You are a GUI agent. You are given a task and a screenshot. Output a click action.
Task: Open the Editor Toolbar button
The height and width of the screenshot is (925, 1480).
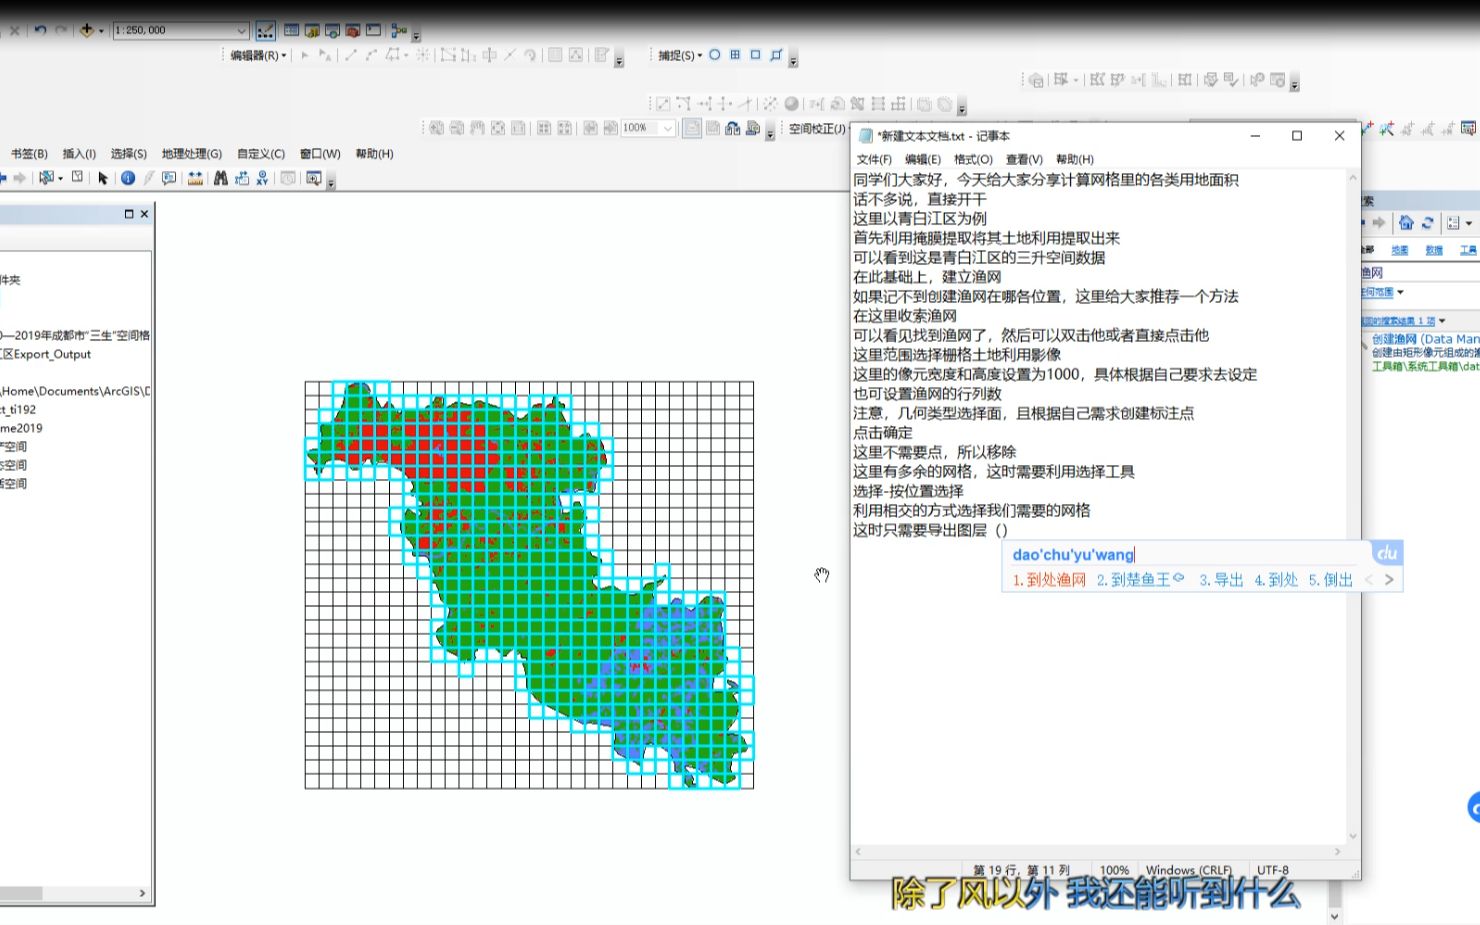coord(265,31)
